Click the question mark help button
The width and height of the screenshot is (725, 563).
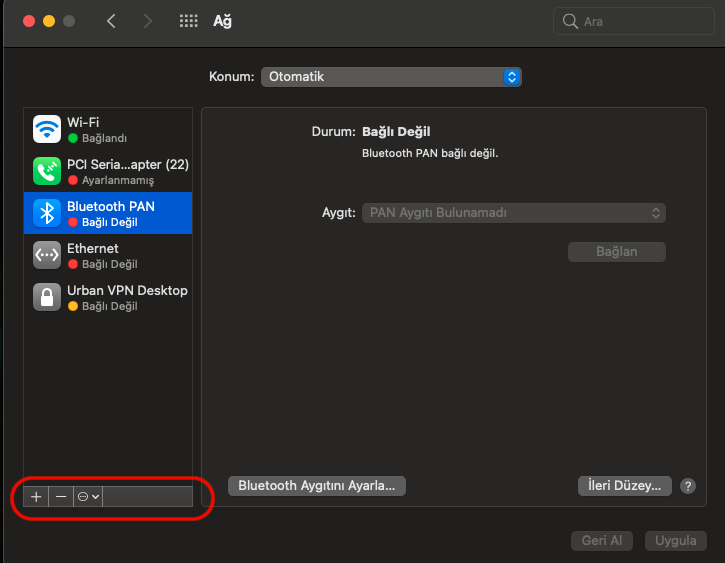click(x=687, y=486)
